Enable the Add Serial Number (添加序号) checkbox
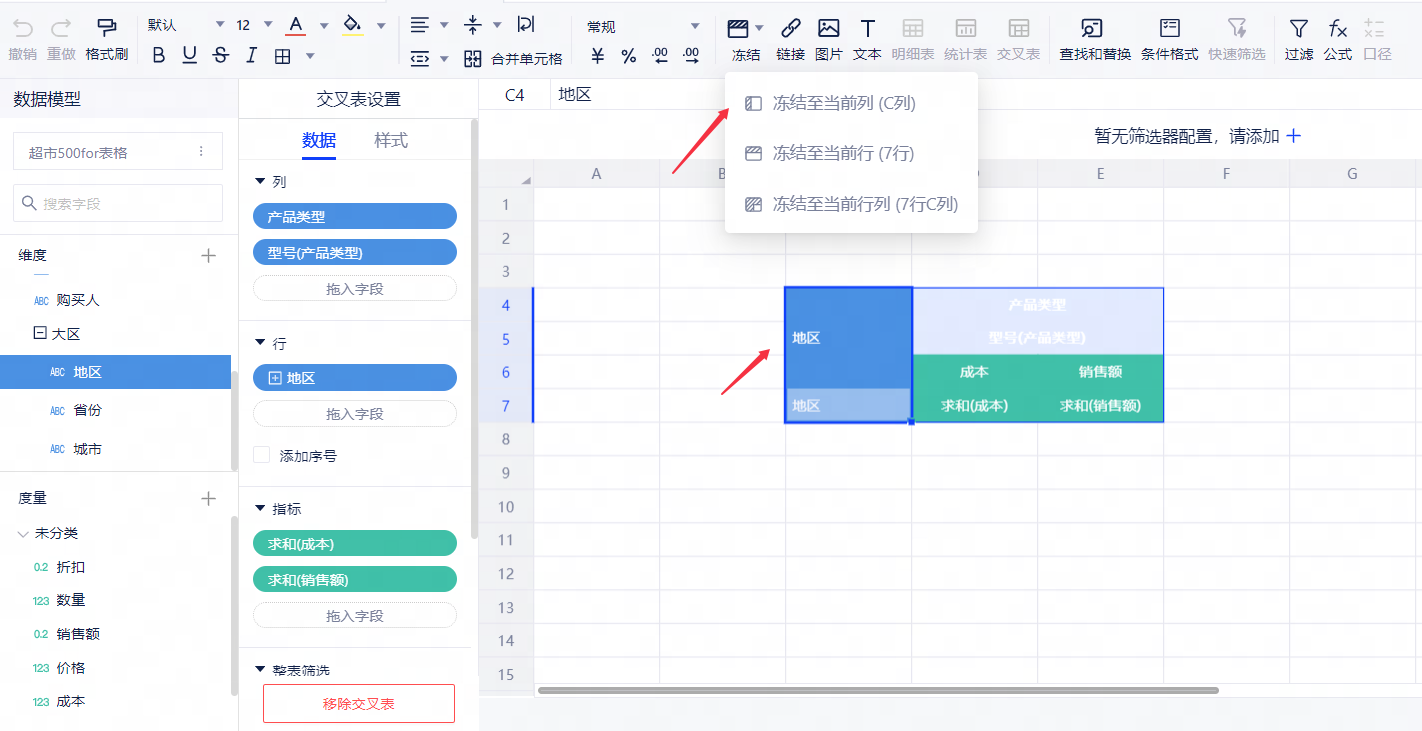The image size is (1422, 731). click(262, 455)
